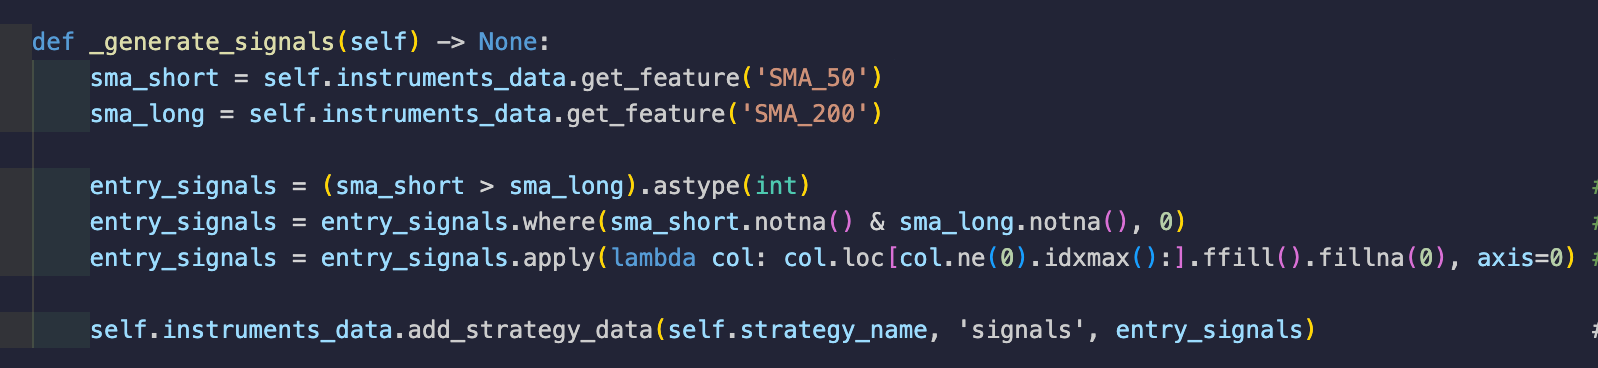1598x368 pixels.
Task: Click the 'SMA_200' string literal
Action: coord(804,114)
